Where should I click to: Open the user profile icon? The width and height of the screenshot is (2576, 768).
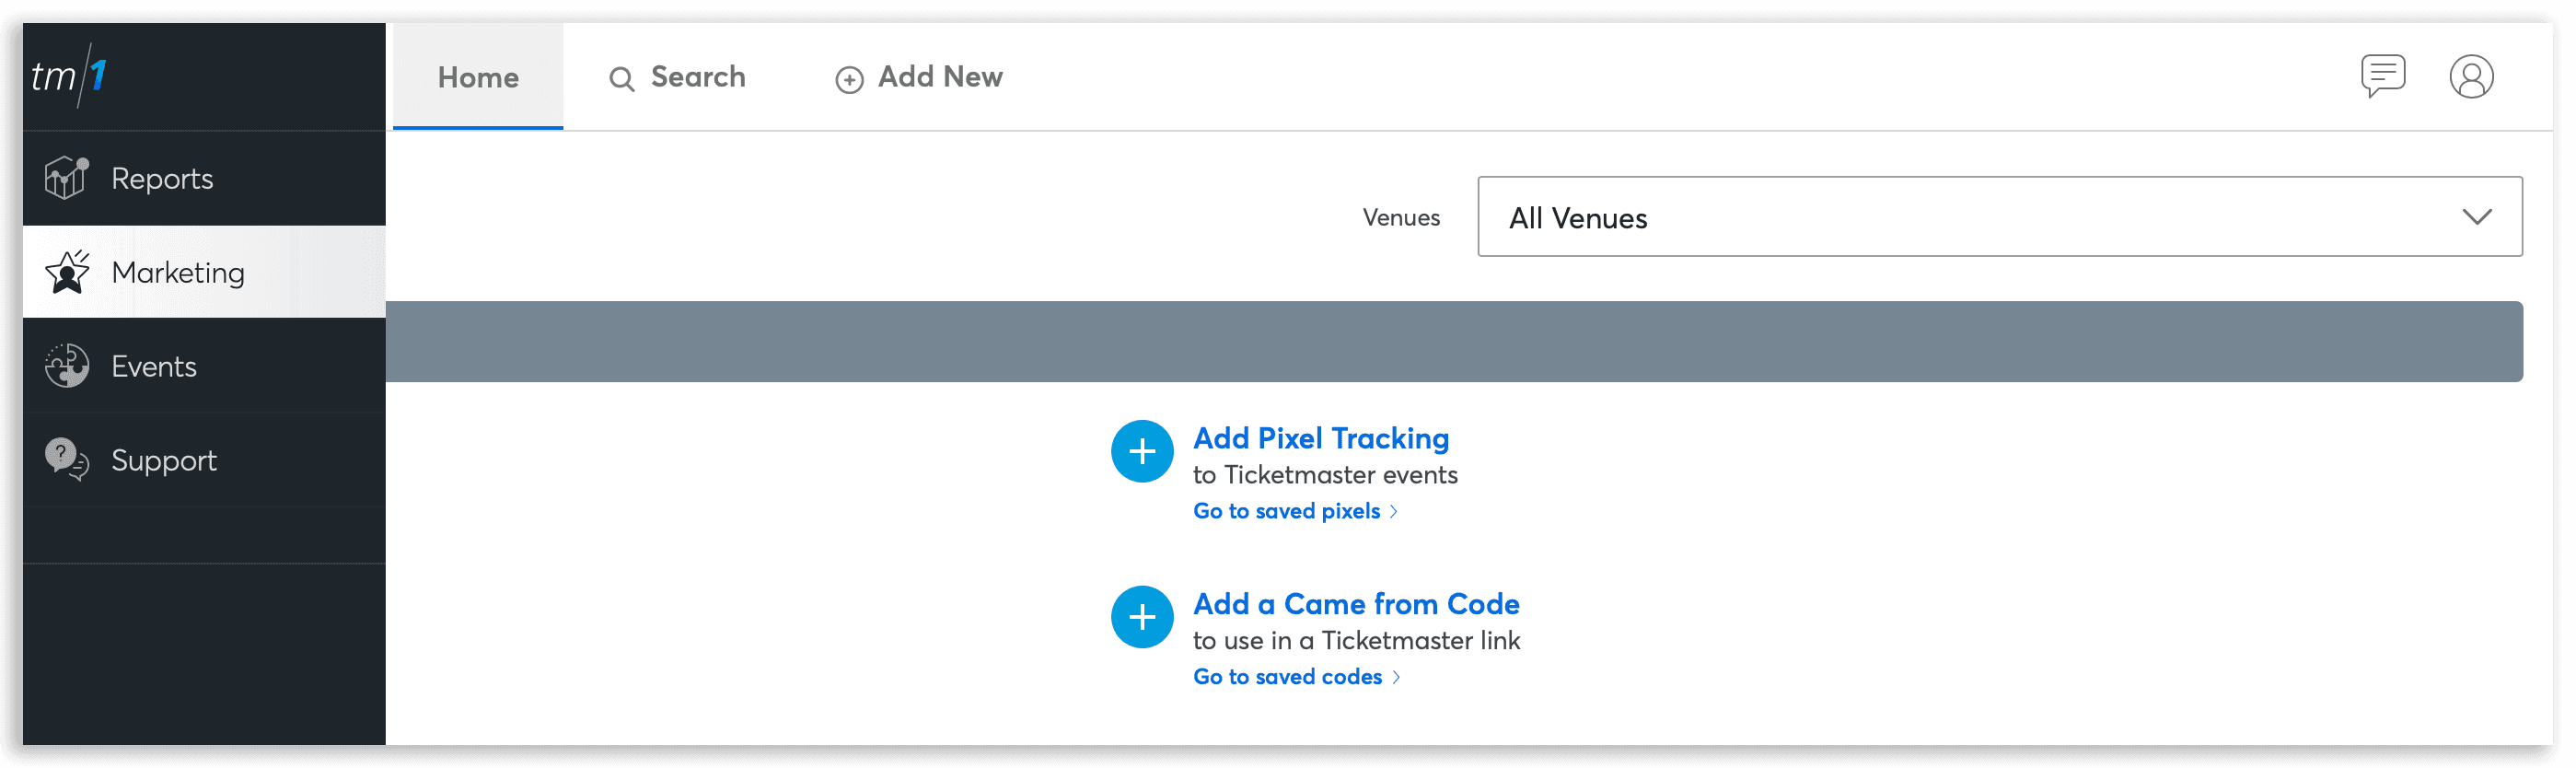2471,77
